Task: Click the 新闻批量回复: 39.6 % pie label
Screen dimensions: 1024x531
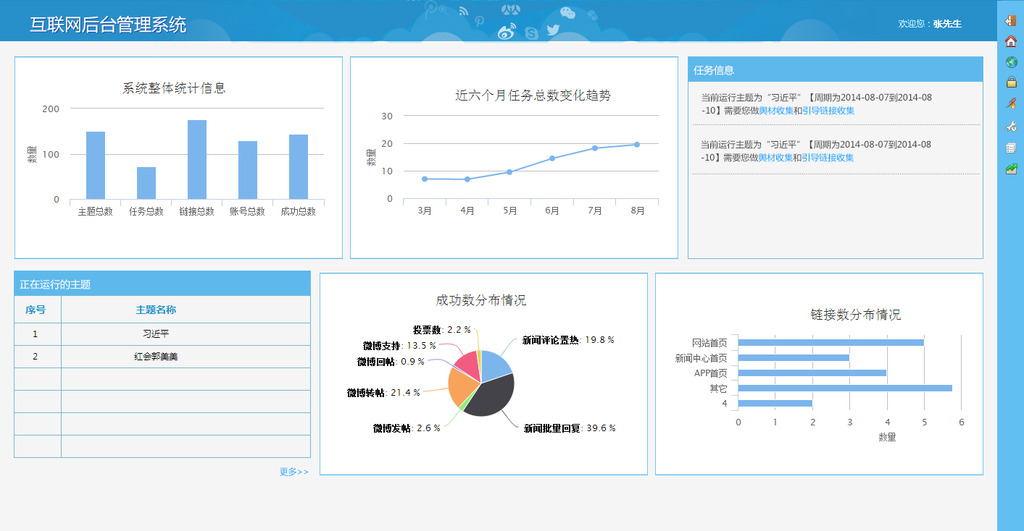Action: pyautogui.click(x=569, y=428)
